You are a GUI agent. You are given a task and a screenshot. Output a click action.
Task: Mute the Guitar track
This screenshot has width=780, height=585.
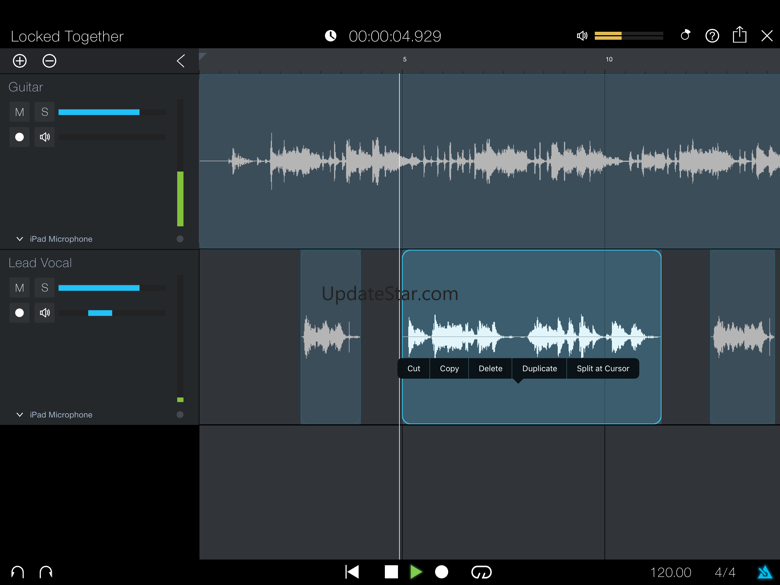coord(19,112)
